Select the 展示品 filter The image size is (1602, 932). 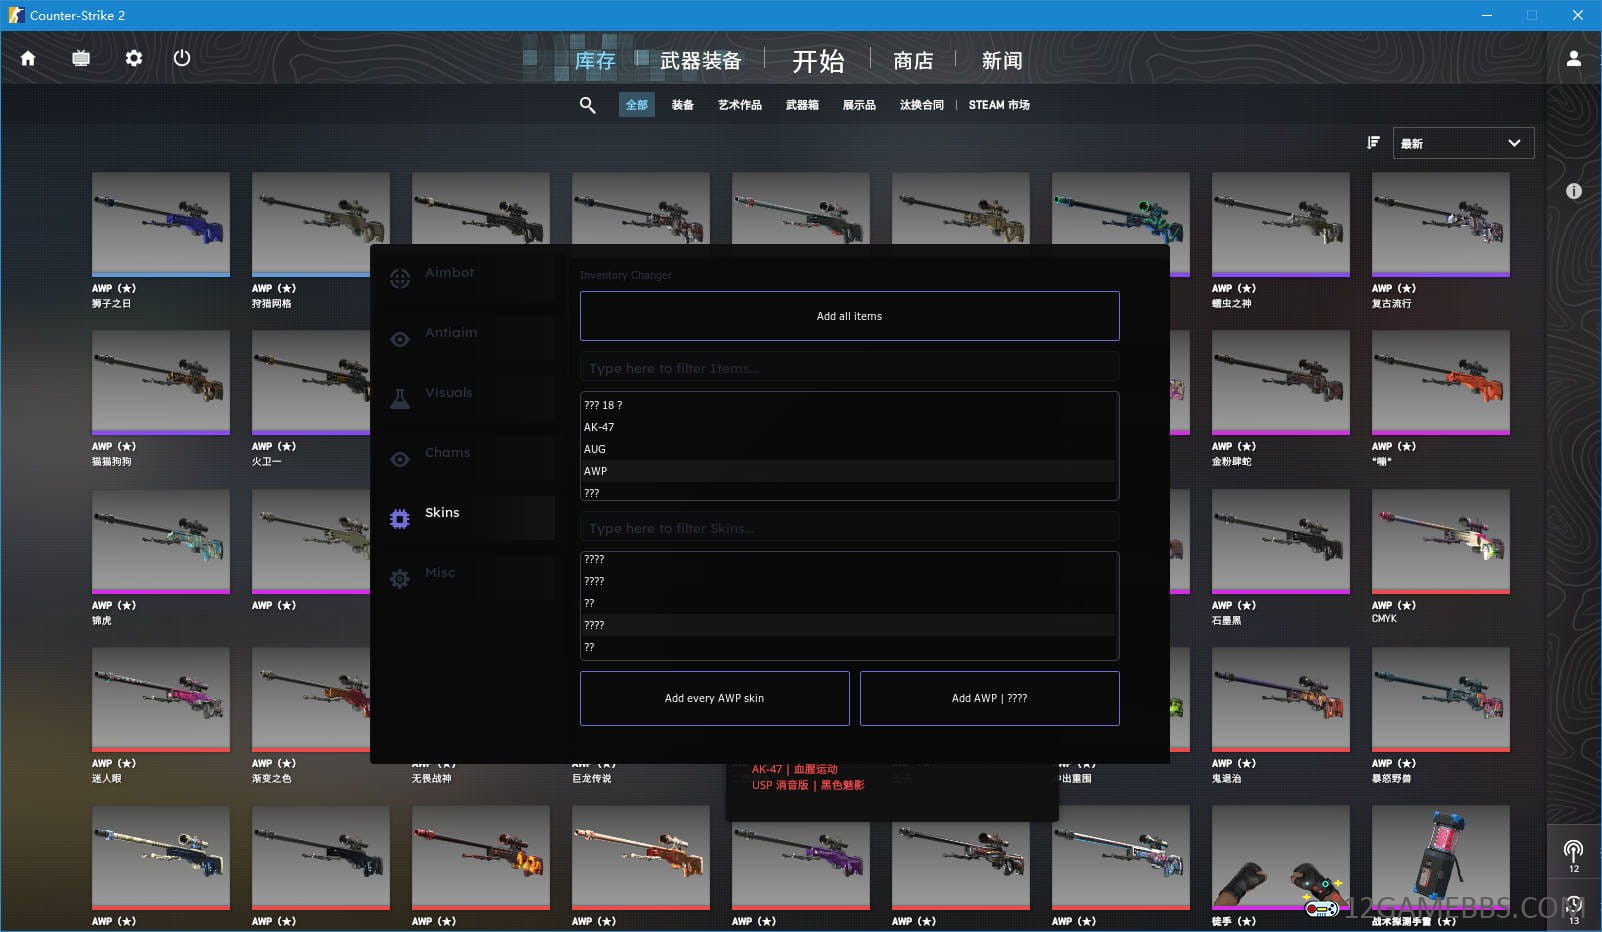coord(859,105)
